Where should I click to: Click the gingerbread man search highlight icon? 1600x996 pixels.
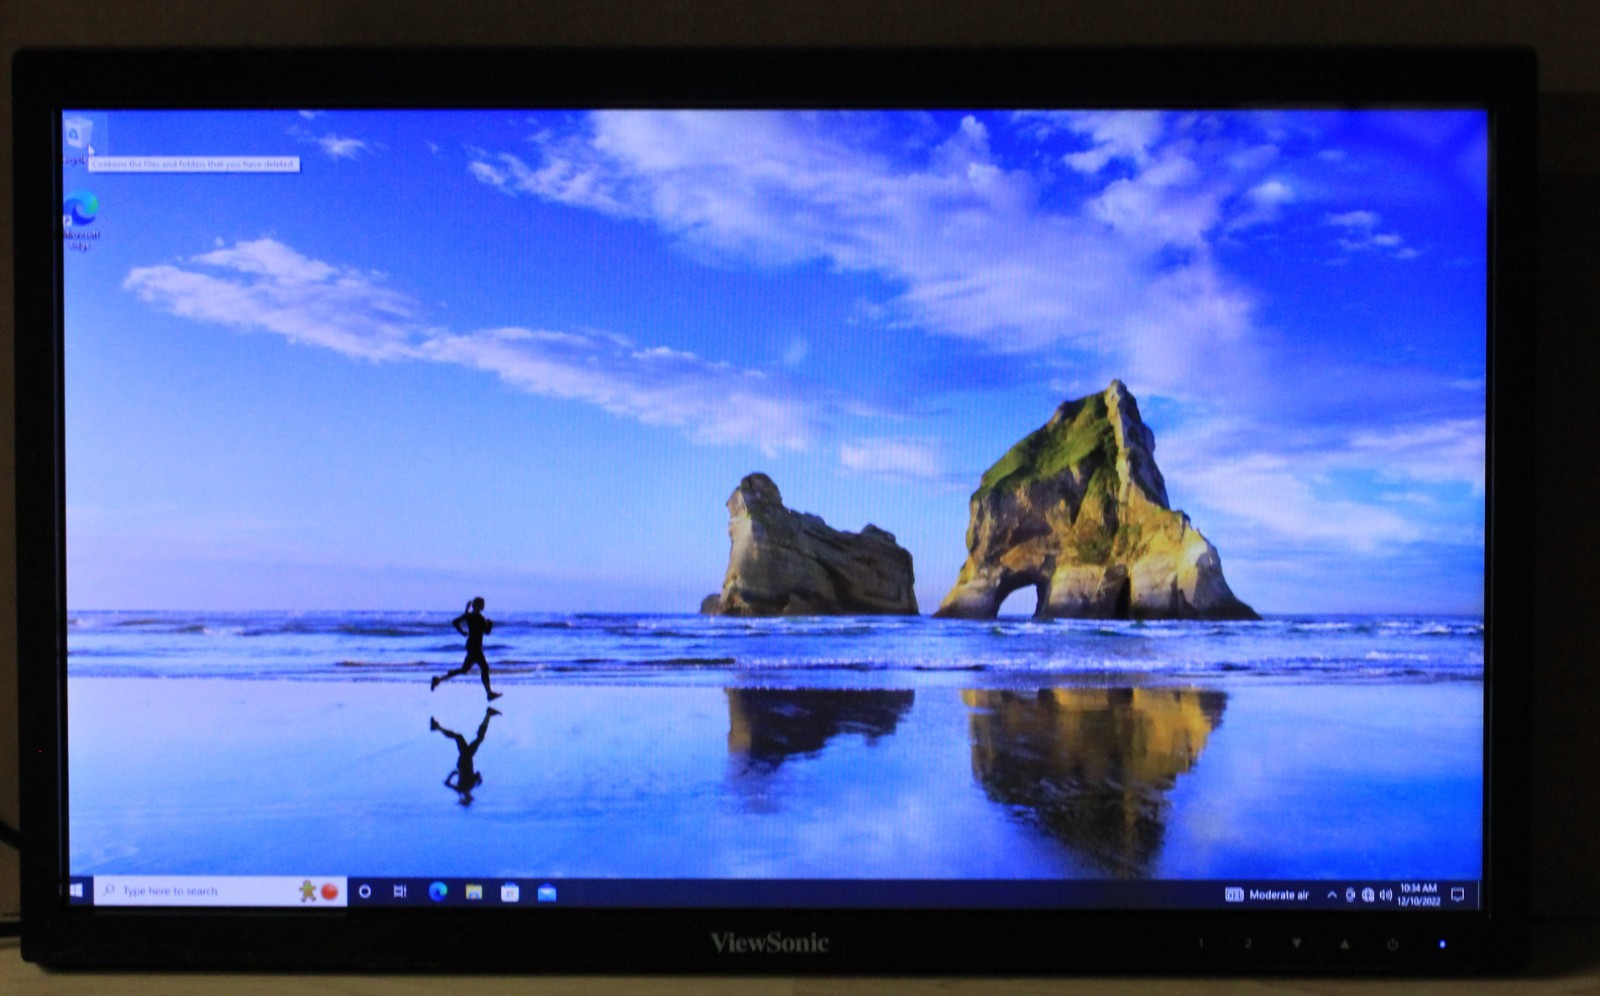308,890
